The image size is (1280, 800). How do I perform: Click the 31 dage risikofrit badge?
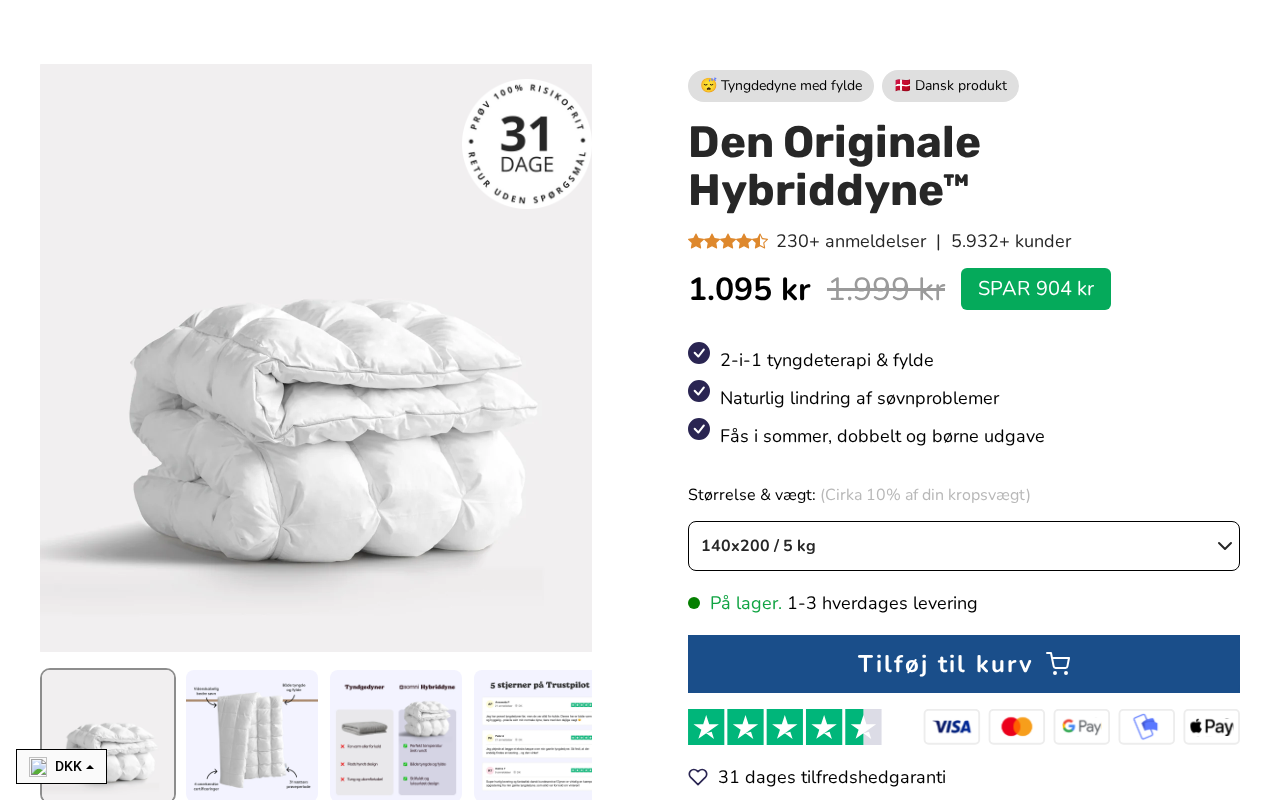click(526, 144)
